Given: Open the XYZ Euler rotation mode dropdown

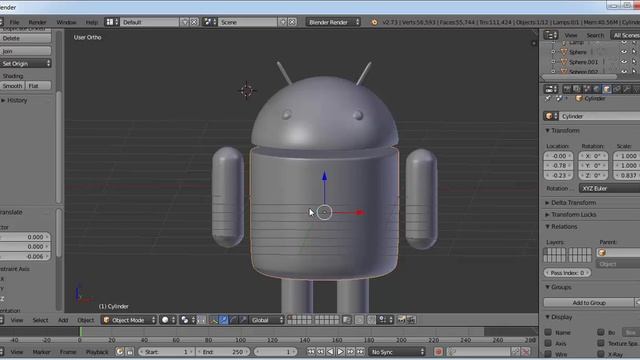Looking at the screenshot, I should (x=609, y=189).
